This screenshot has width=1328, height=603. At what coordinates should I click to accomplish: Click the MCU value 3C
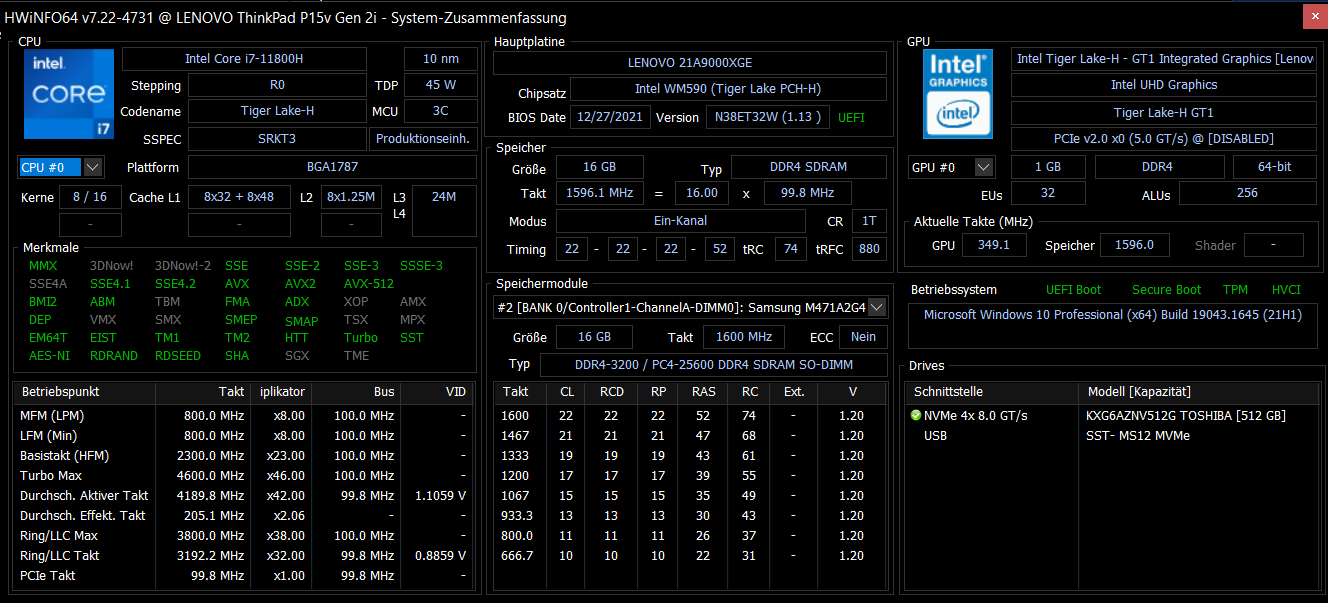click(x=441, y=111)
